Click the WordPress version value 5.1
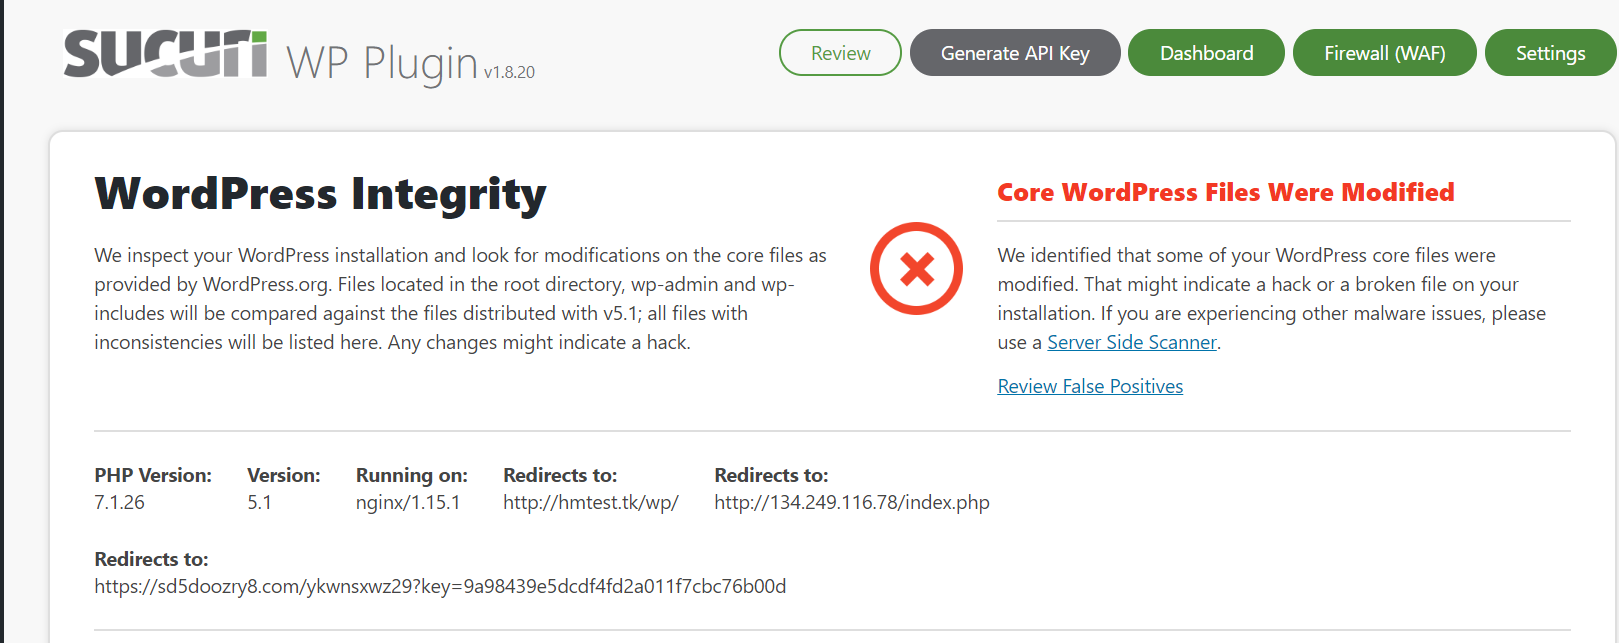Screen dimensions: 1619x643 point(259,502)
